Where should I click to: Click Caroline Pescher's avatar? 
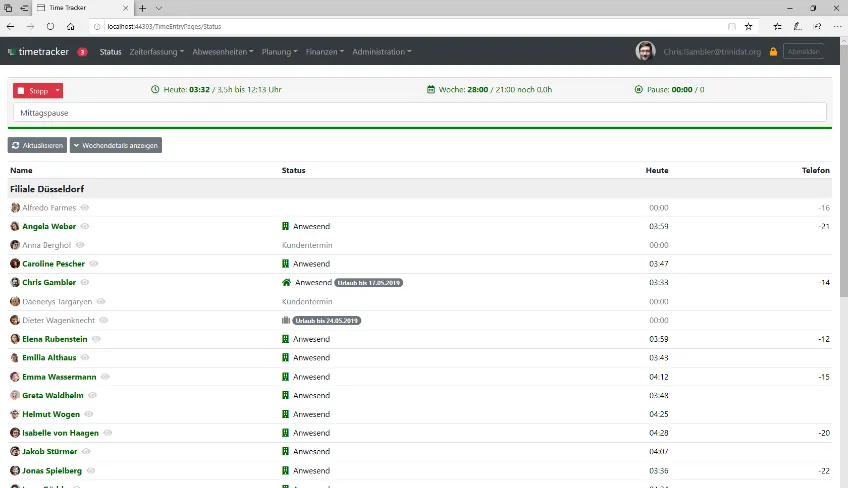tap(15, 263)
